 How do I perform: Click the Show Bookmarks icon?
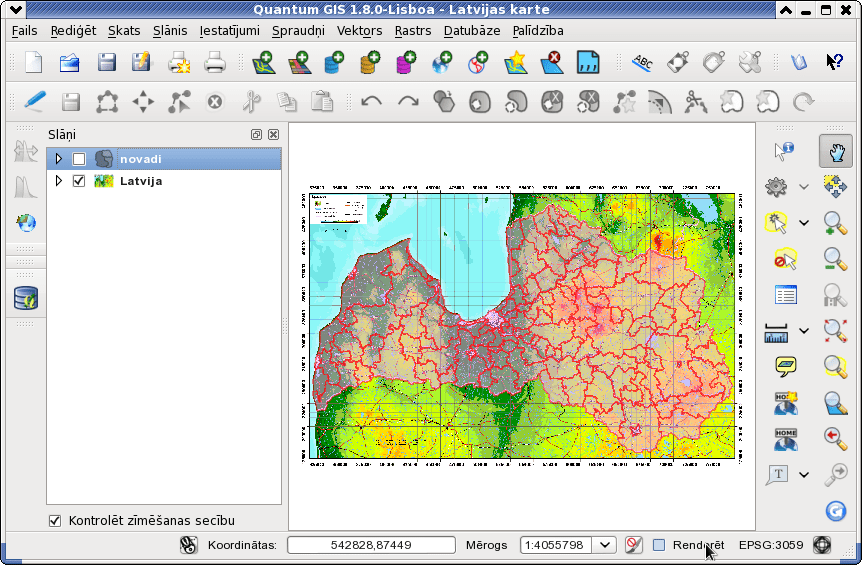[x=786, y=439]
